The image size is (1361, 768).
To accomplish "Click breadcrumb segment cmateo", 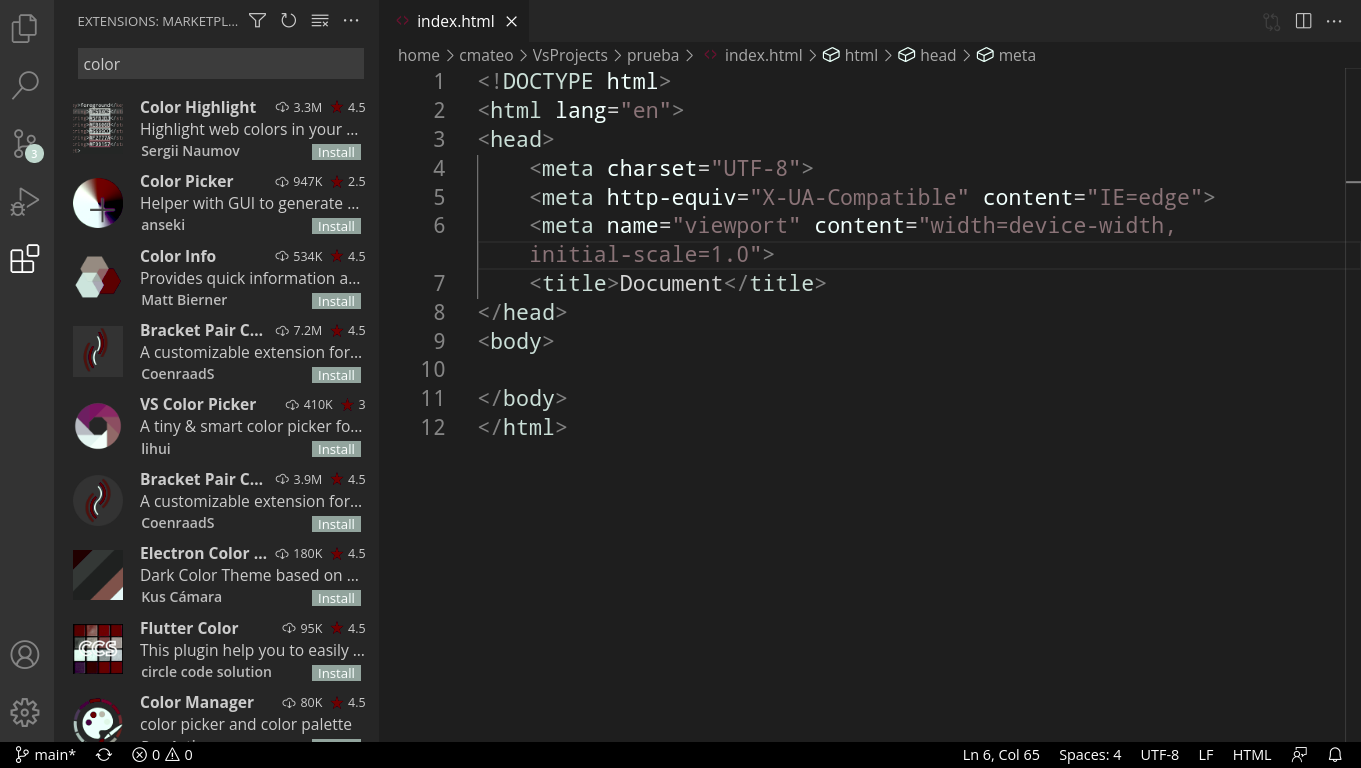I will [x=486, y=55].
